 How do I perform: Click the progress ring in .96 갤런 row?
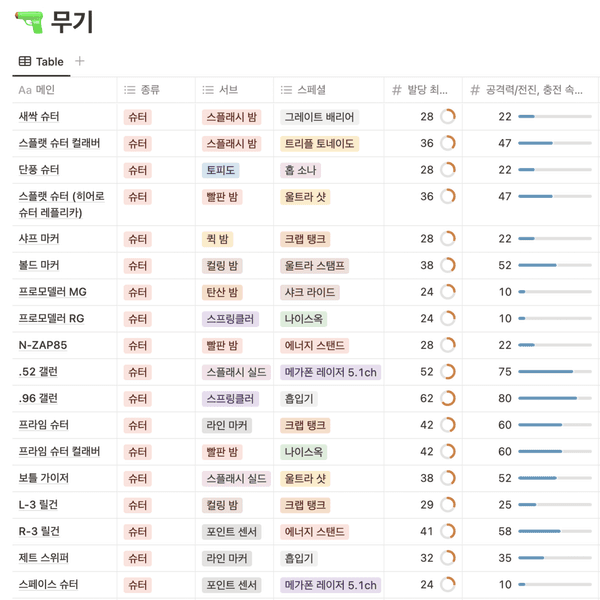tap(448, 398)
